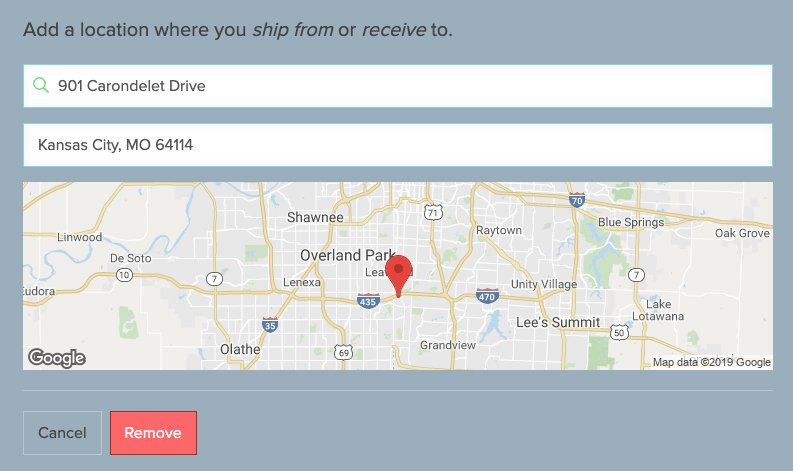Viewport: 793px width, 471px height.
Task: Click the Map data ©2019 Google attribution
Action: click(712, 362)
